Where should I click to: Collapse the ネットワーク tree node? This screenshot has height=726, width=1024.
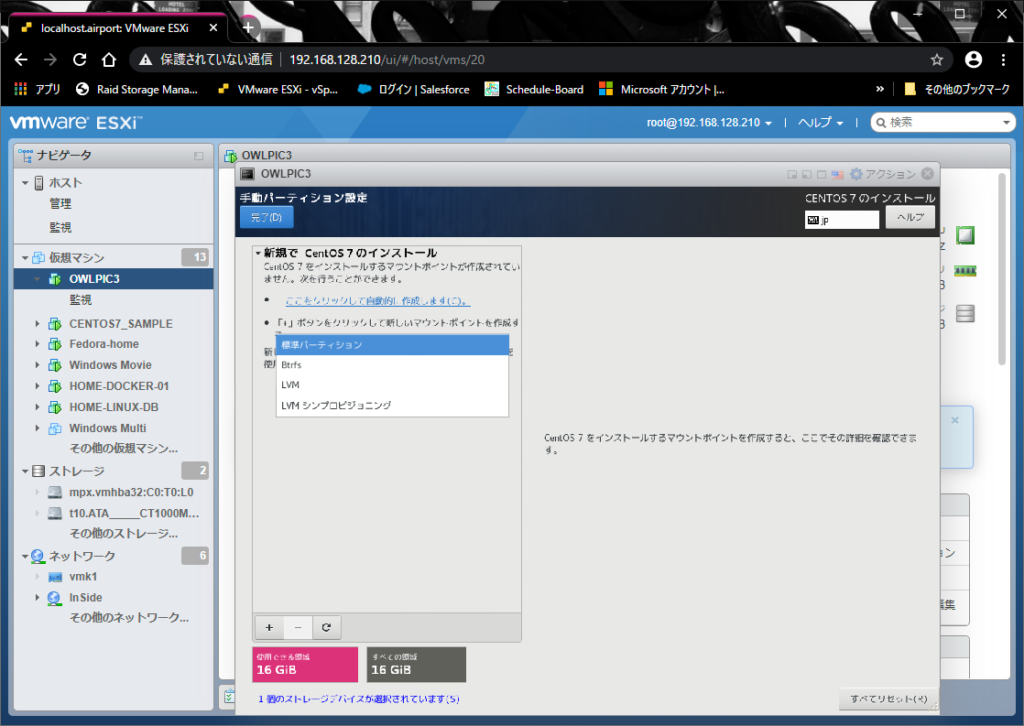25,556
